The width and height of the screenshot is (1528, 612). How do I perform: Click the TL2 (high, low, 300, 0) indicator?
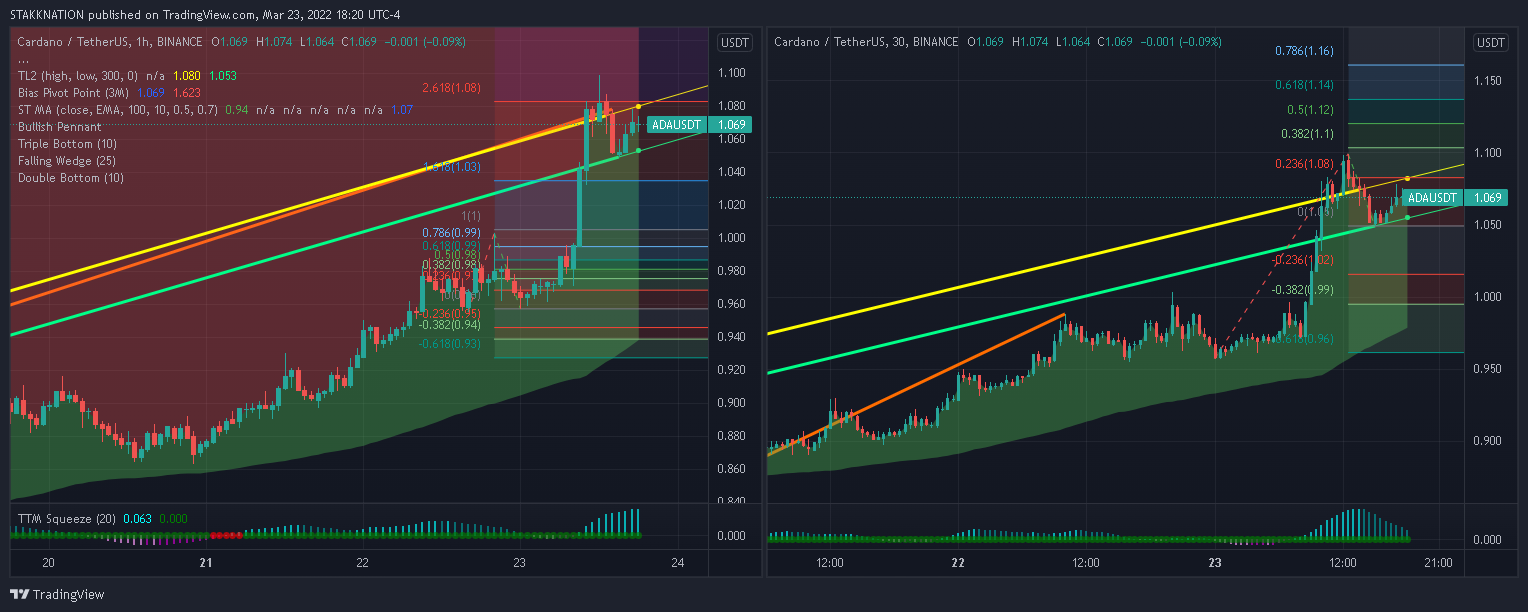coord(77,76)
